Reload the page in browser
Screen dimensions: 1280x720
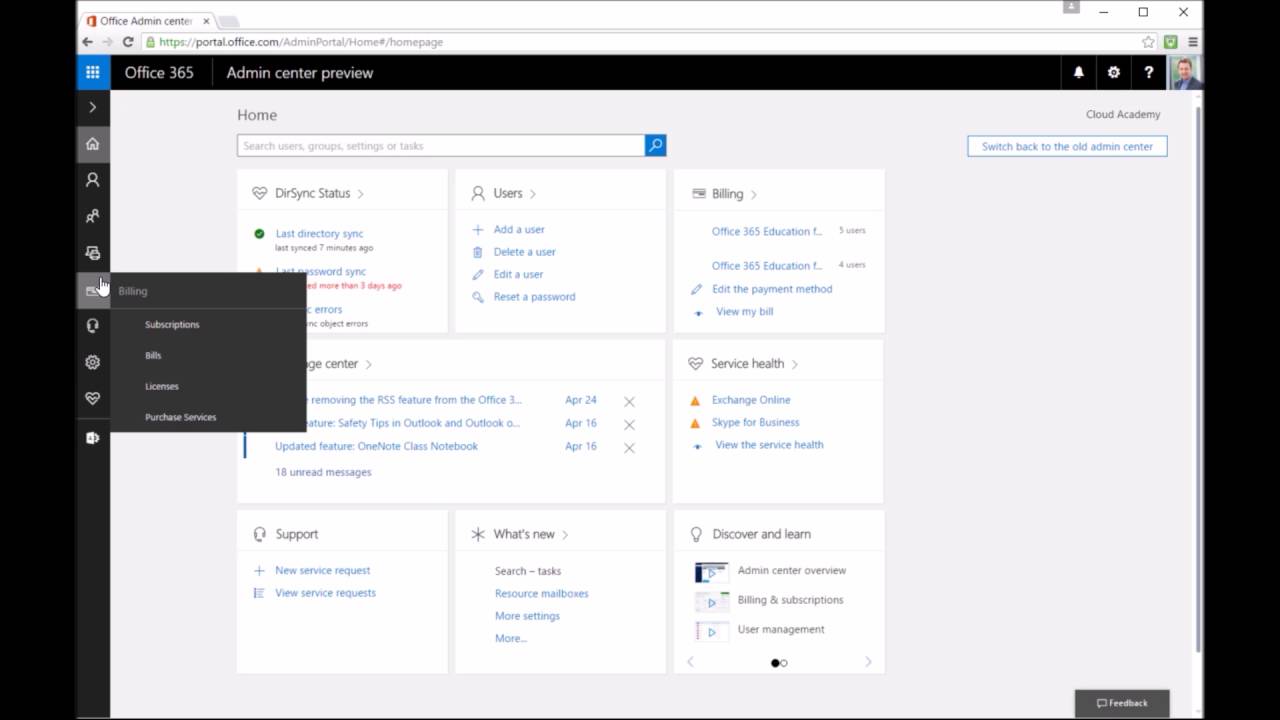pos(128,42)
